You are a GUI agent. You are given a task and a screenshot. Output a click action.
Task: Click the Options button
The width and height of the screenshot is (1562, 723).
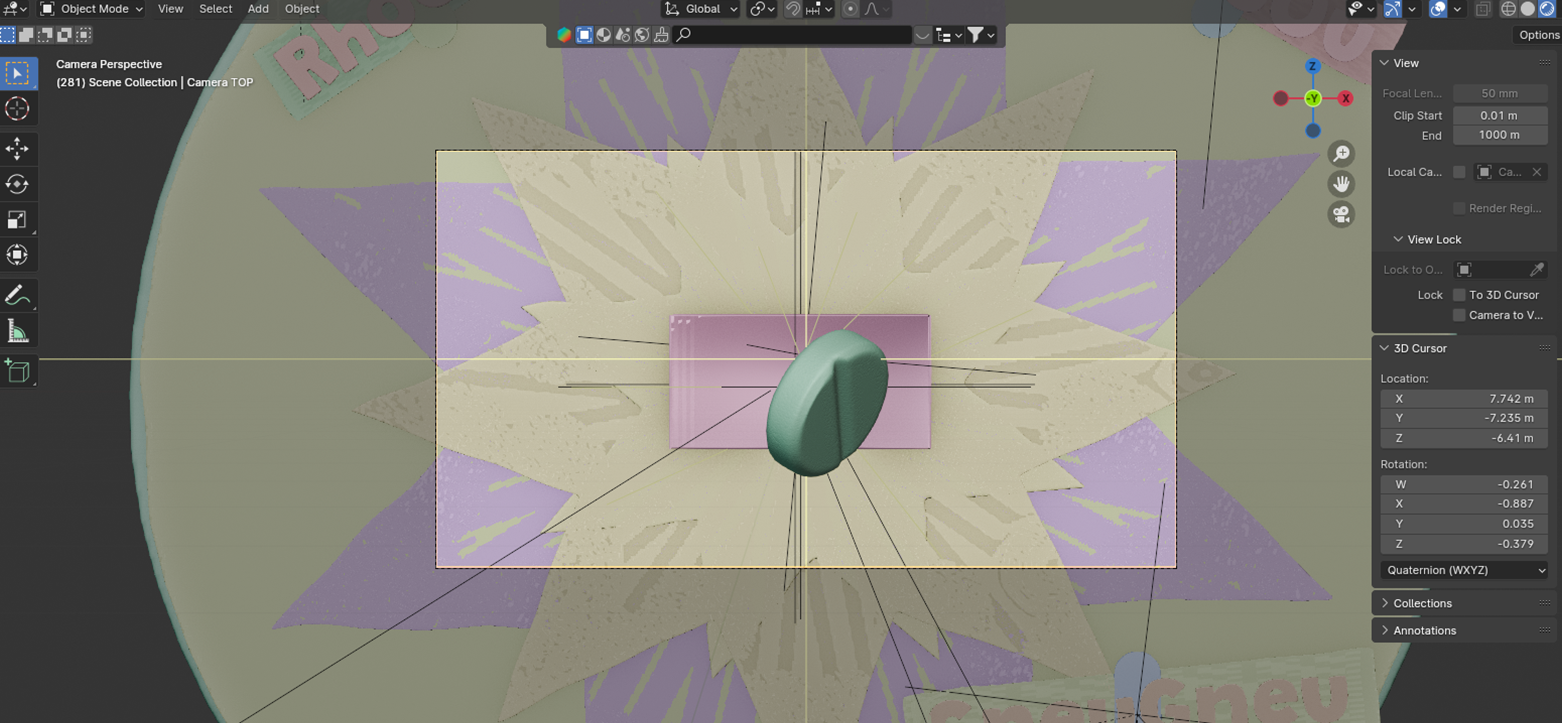point(1538,35)
